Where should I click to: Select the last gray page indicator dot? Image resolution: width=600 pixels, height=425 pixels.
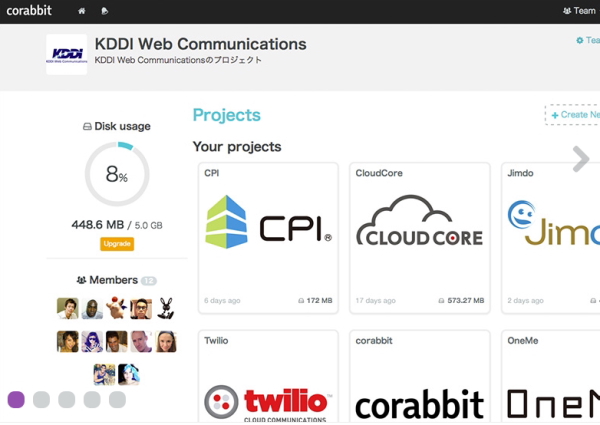[x=117, y=400]
